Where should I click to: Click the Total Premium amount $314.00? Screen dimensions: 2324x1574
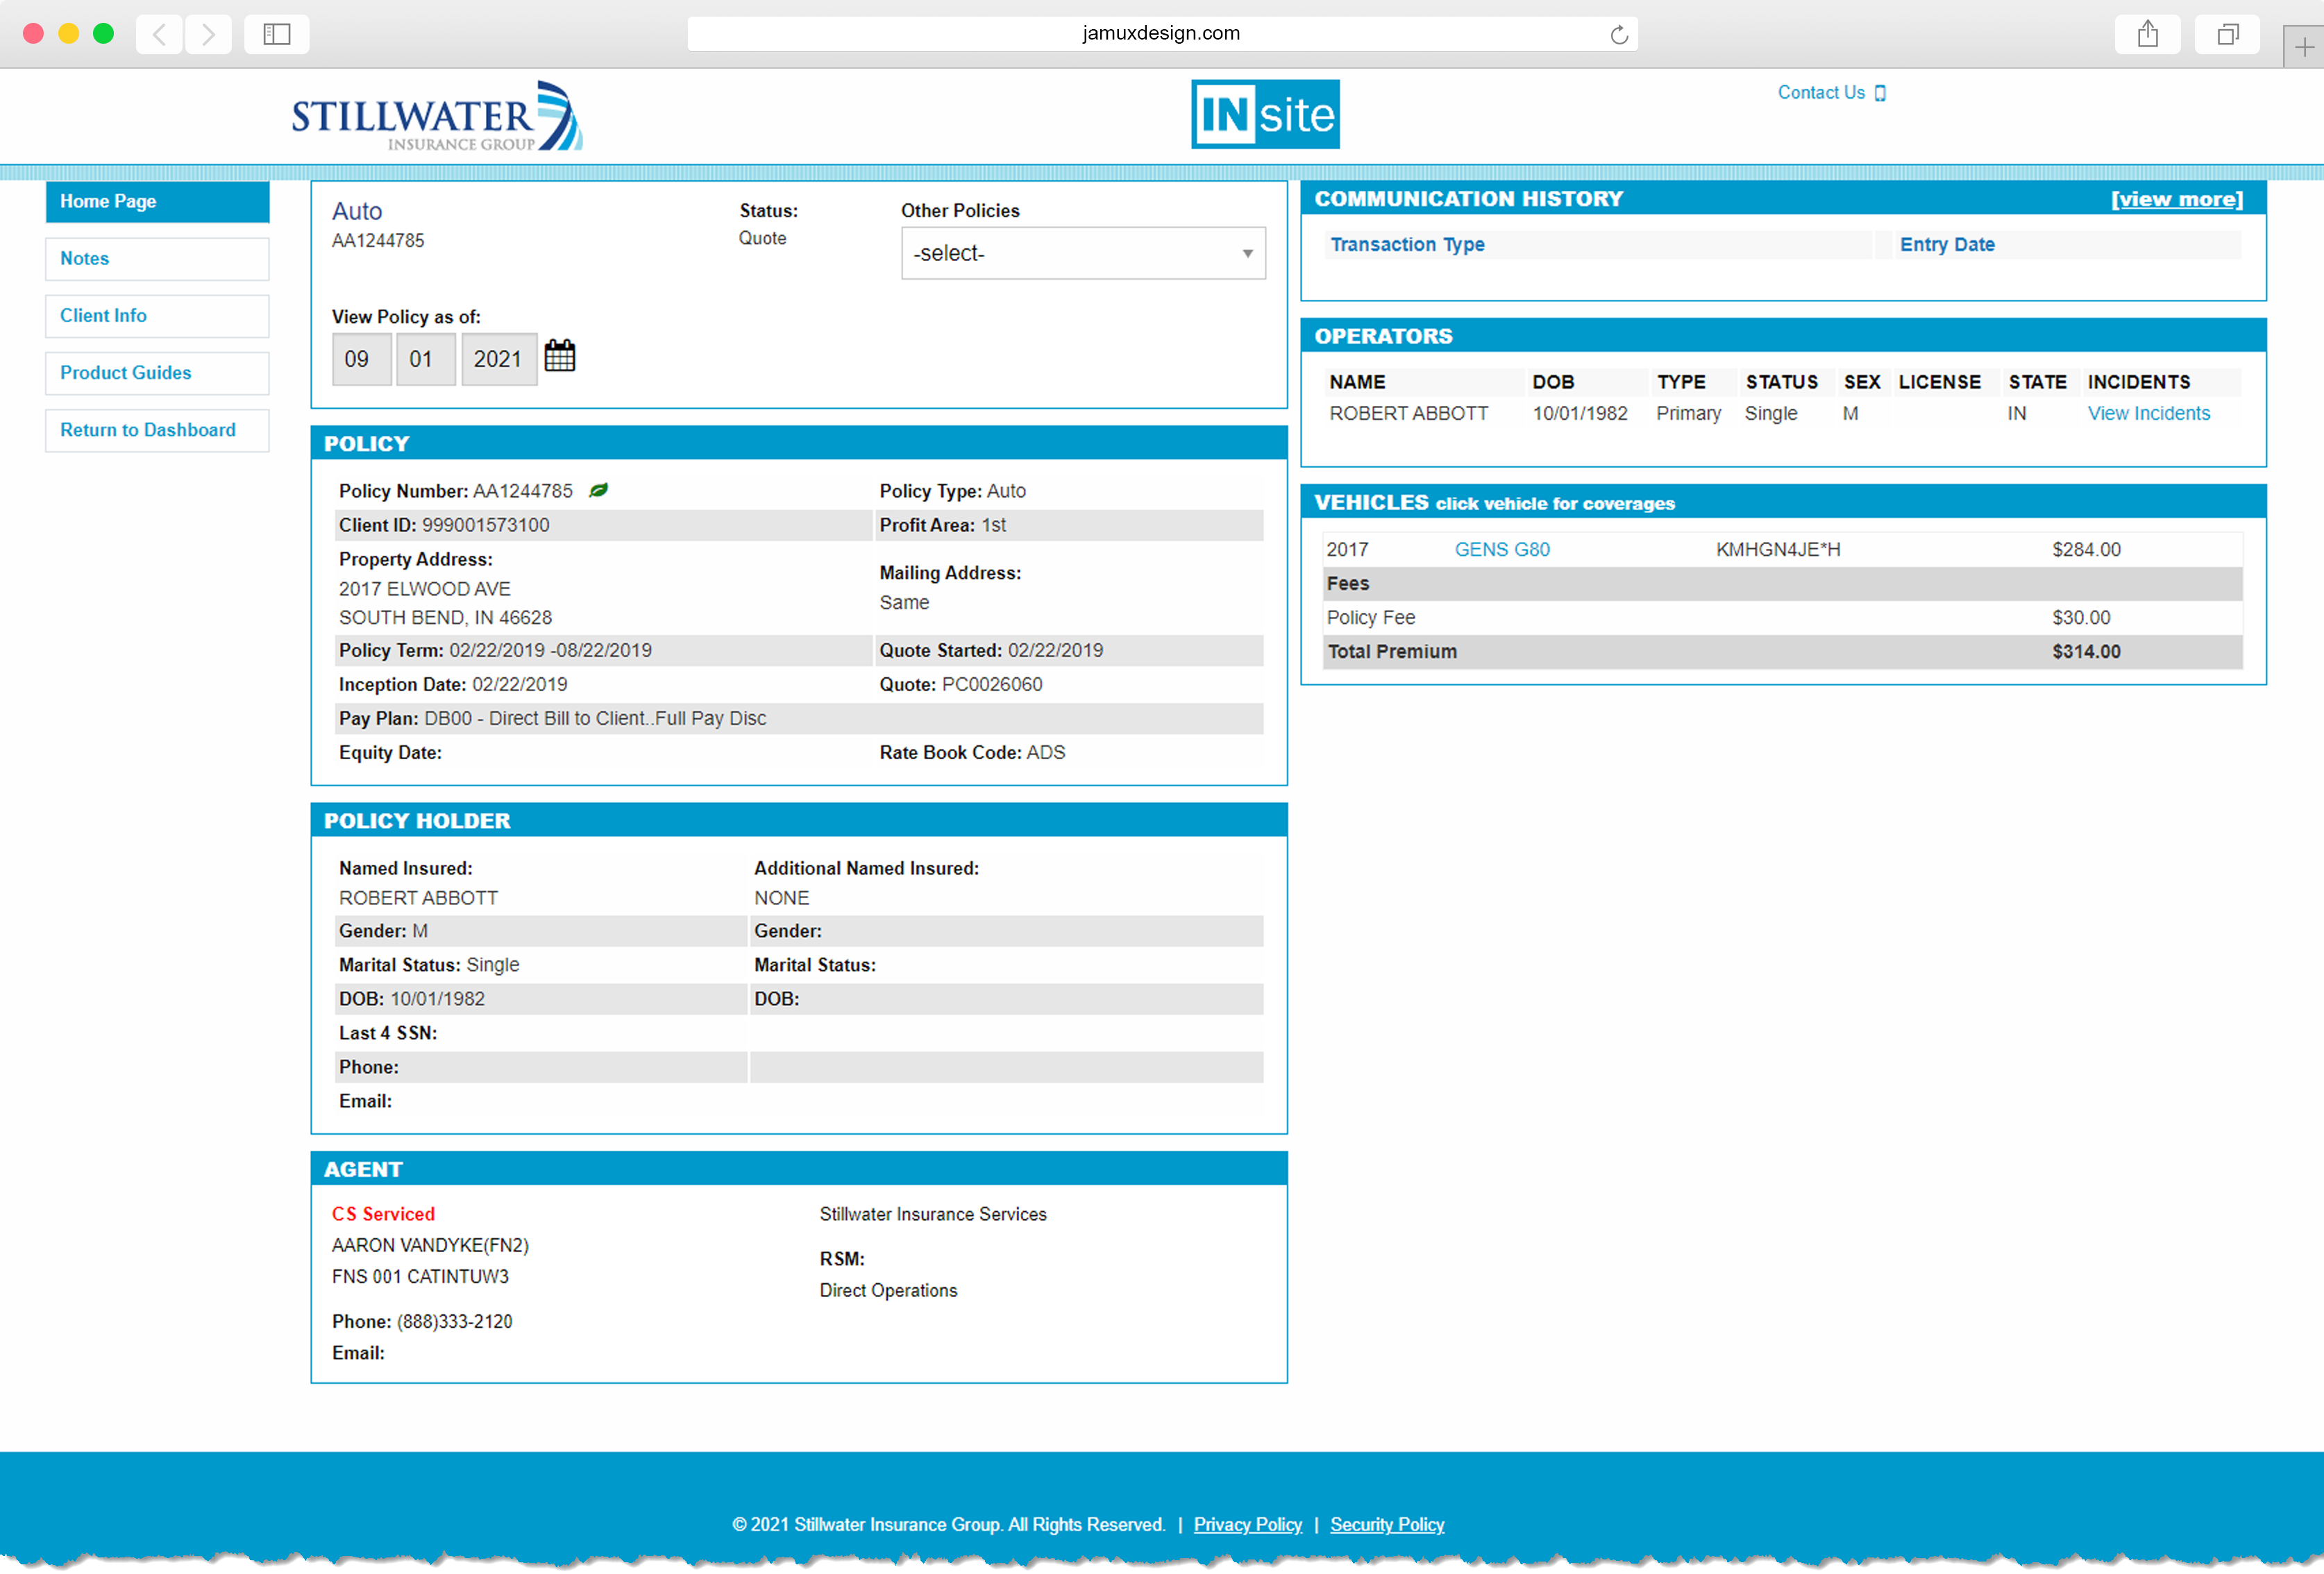pos(2086,651)
